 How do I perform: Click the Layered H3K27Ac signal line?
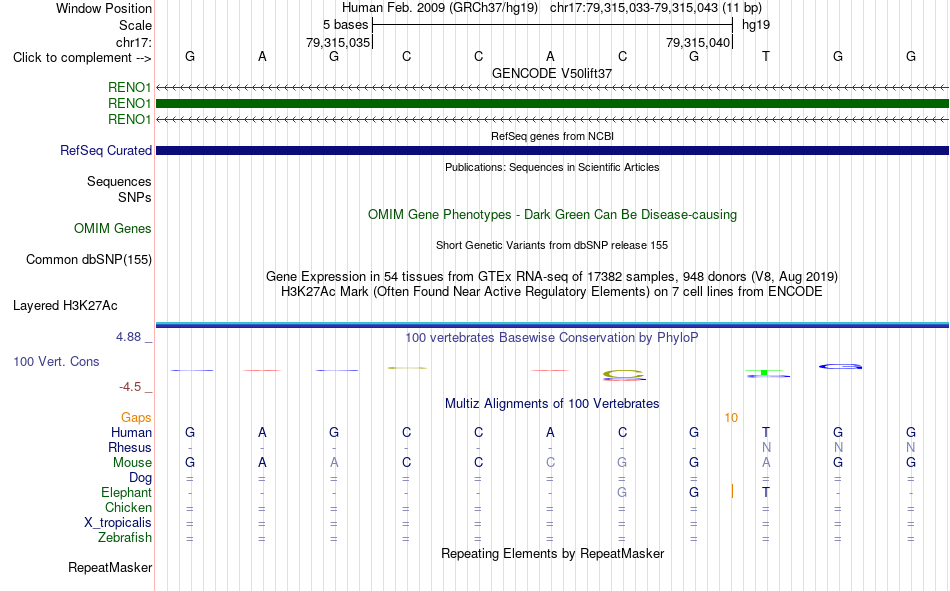coord(552,325)
